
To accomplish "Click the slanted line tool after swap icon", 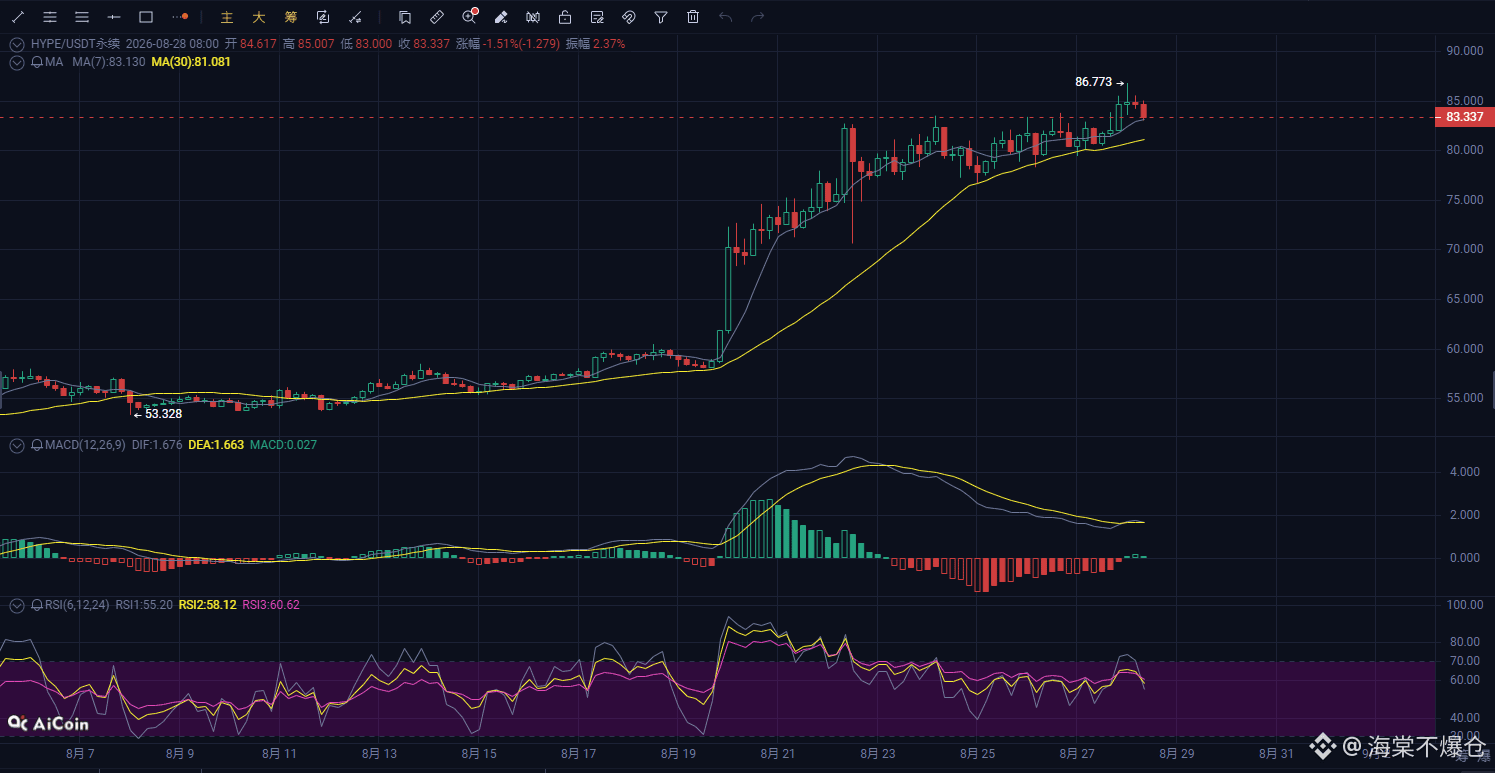I will pyautogui.click(x=355, y=17).
